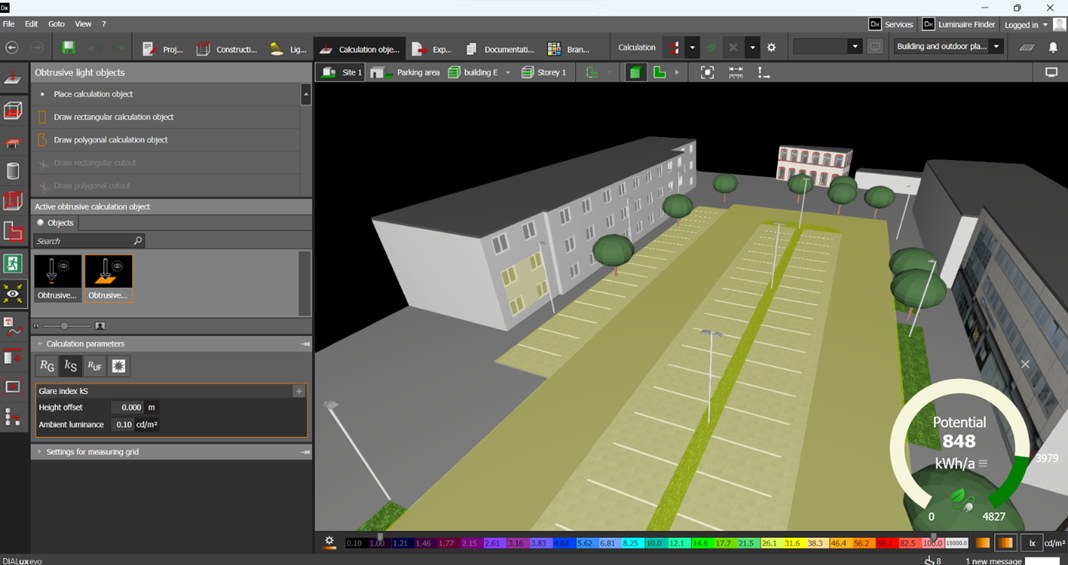
Task: Save project with green floppy icon
Action: tap(68, 48)
